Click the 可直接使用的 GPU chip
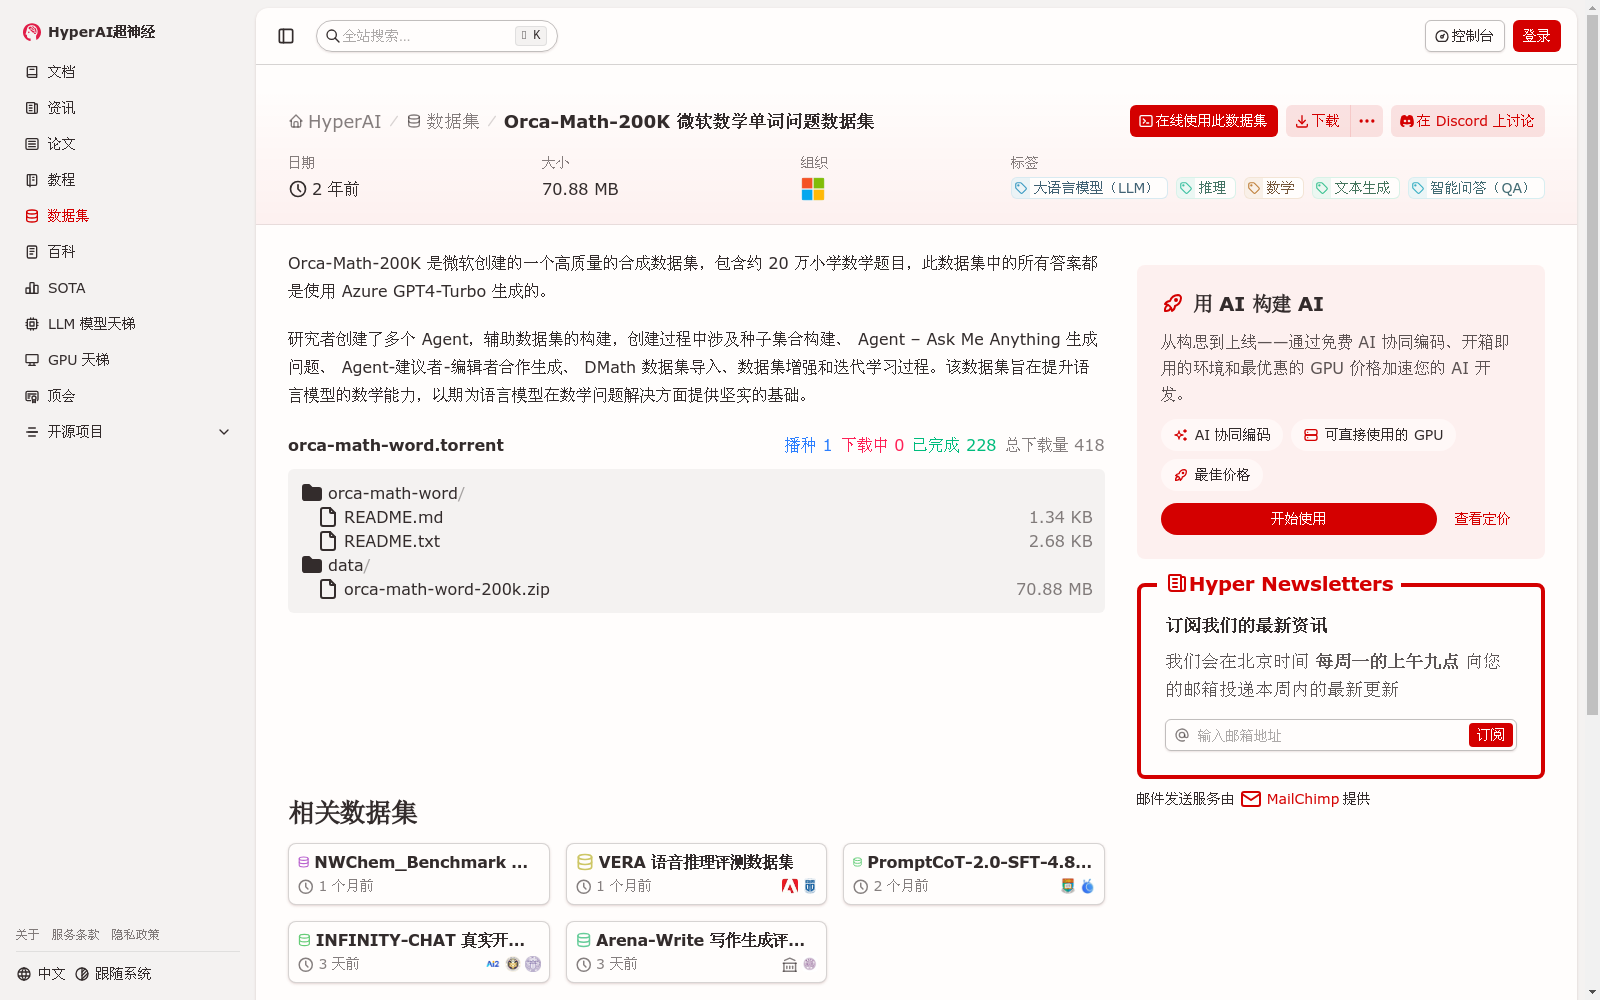 pyautogui.click(x=1374, y=435)
